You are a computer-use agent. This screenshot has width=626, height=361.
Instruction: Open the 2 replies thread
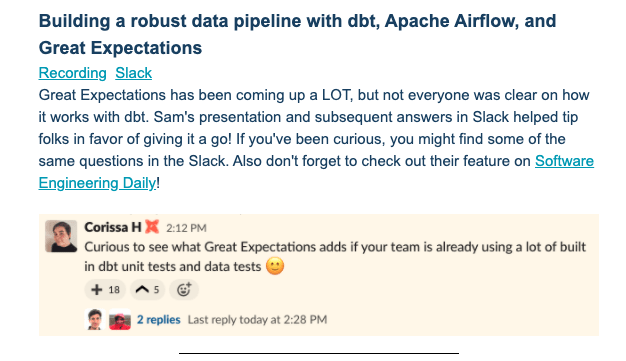click(158, 319)
